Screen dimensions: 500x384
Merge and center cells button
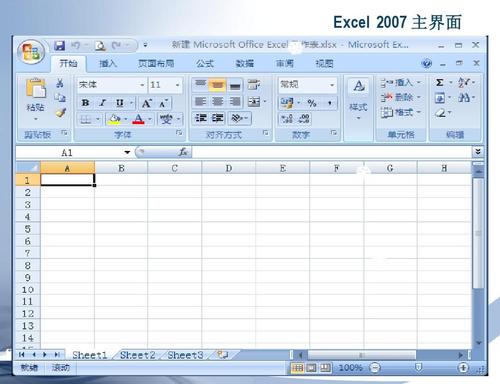click(x=254, y=102)
